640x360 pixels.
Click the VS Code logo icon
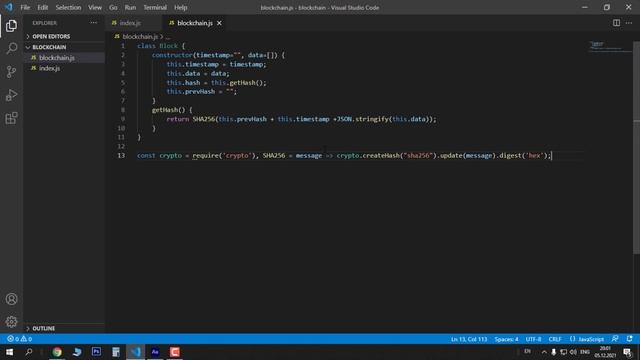(x=9, y=7)
